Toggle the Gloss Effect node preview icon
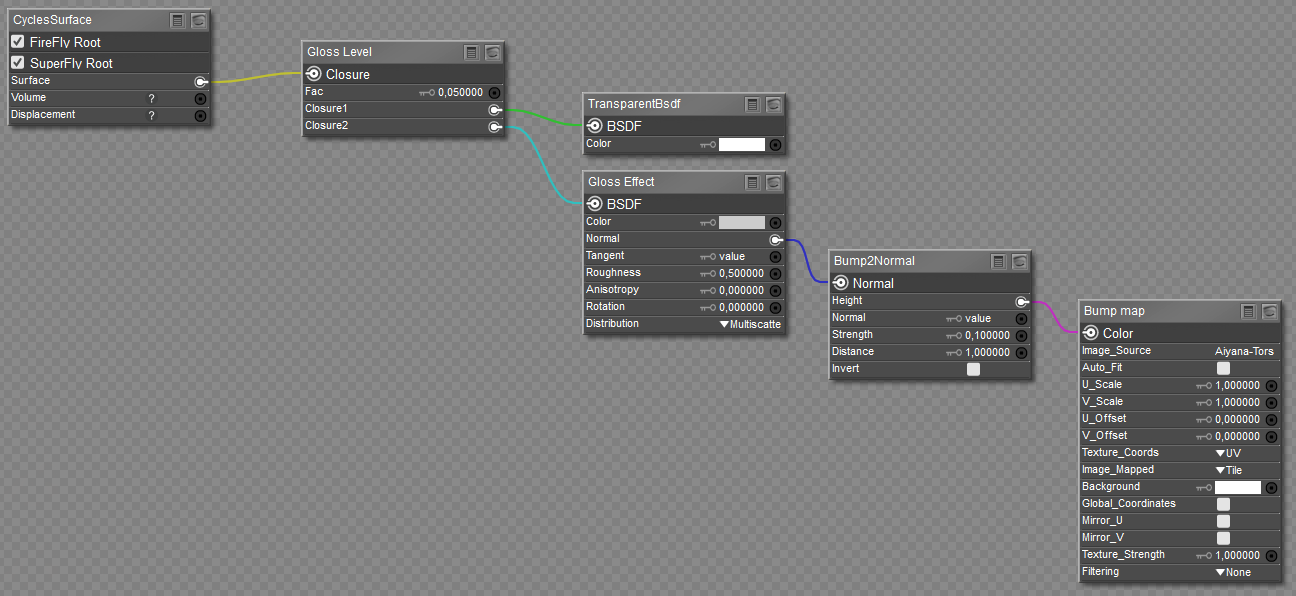 click(774, 182)
